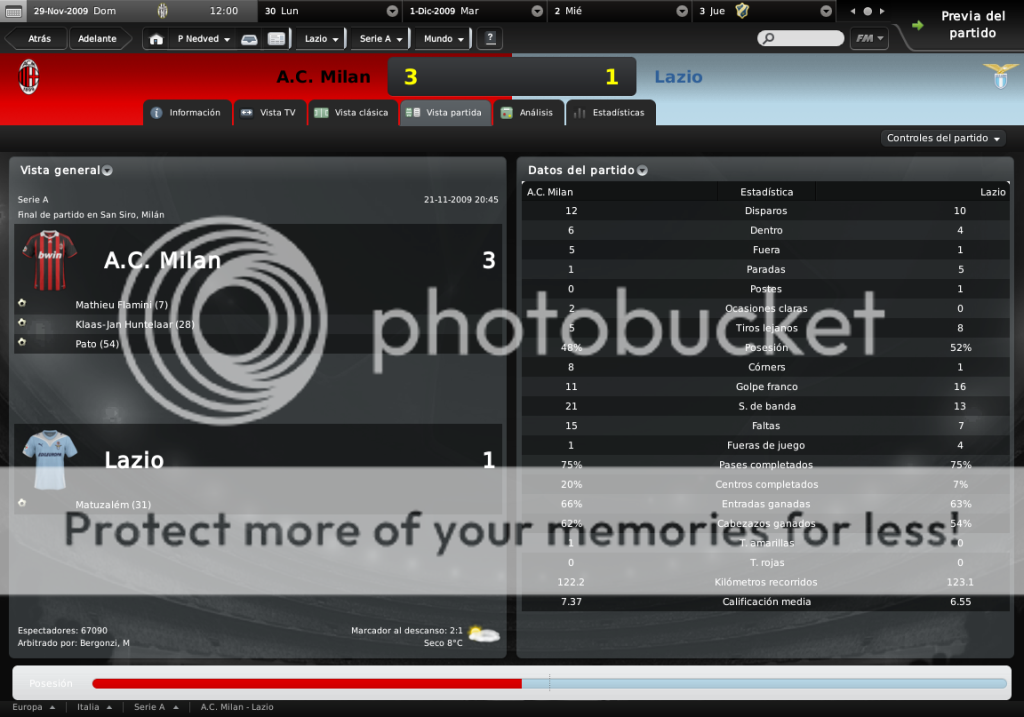Click the Lazio name in the header
This screenshot has height=717, width=1024.
pos(678,77)
